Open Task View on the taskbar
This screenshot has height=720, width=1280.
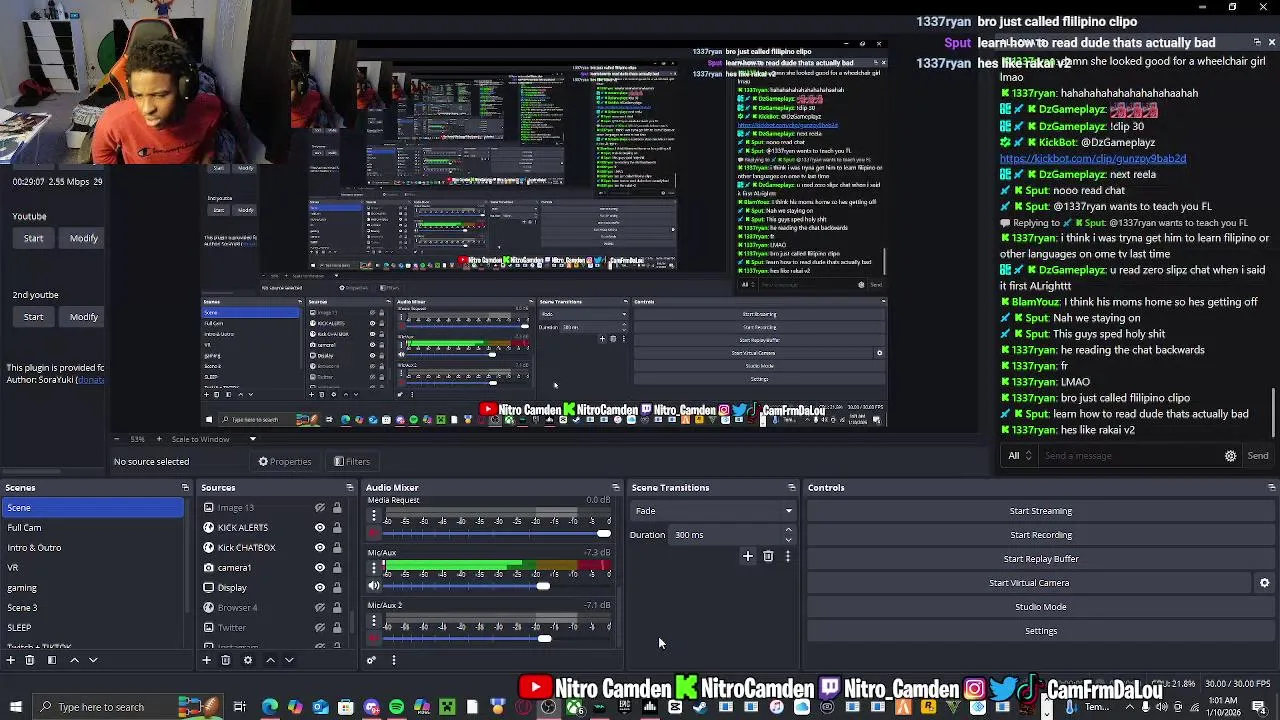(x=240, y=707)
